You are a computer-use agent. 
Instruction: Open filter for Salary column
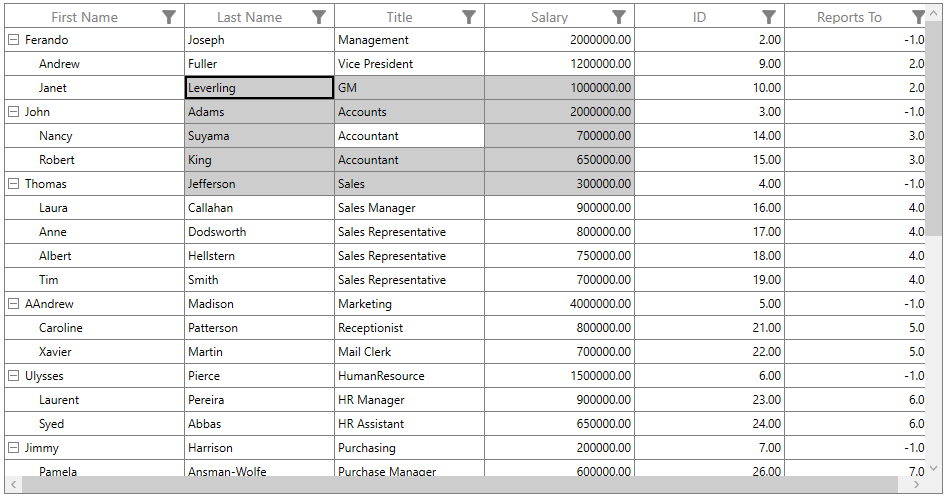pos(619,17)
